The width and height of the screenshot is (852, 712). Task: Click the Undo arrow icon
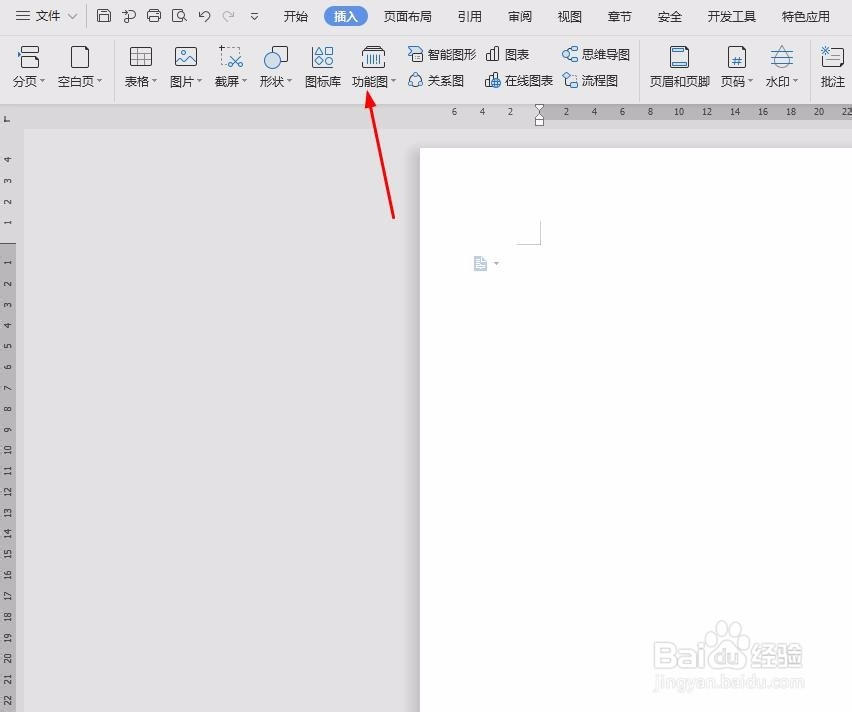click(204, 16)
